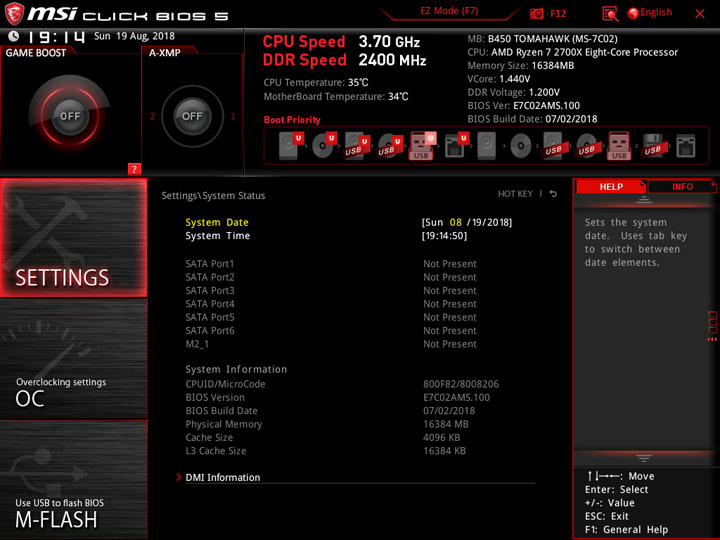The width and height of the screenshot is (720, 540).
Task: Select the month 08 in System Date
Action: 456,222
